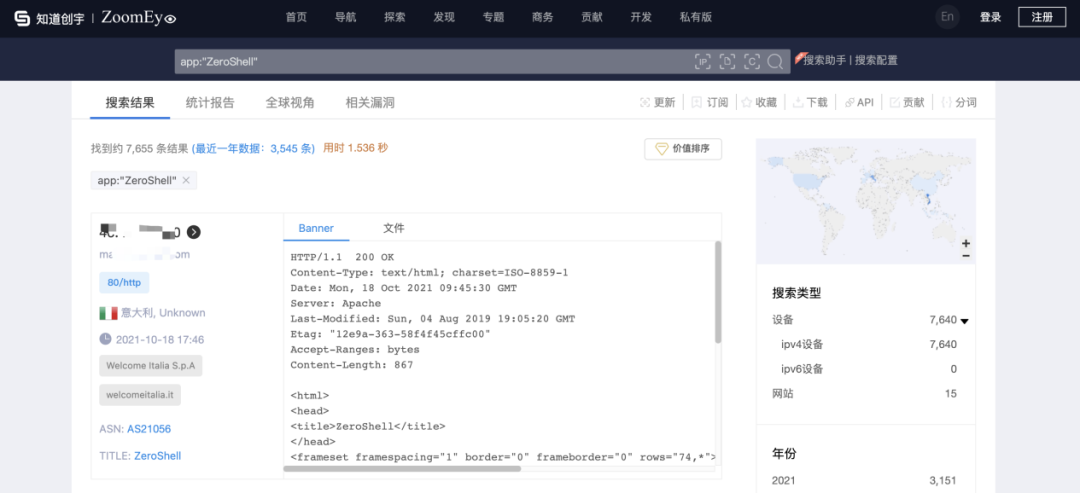Open the 商务 menu
Viewport: 1080px width, 493px height.
(543, 18)
